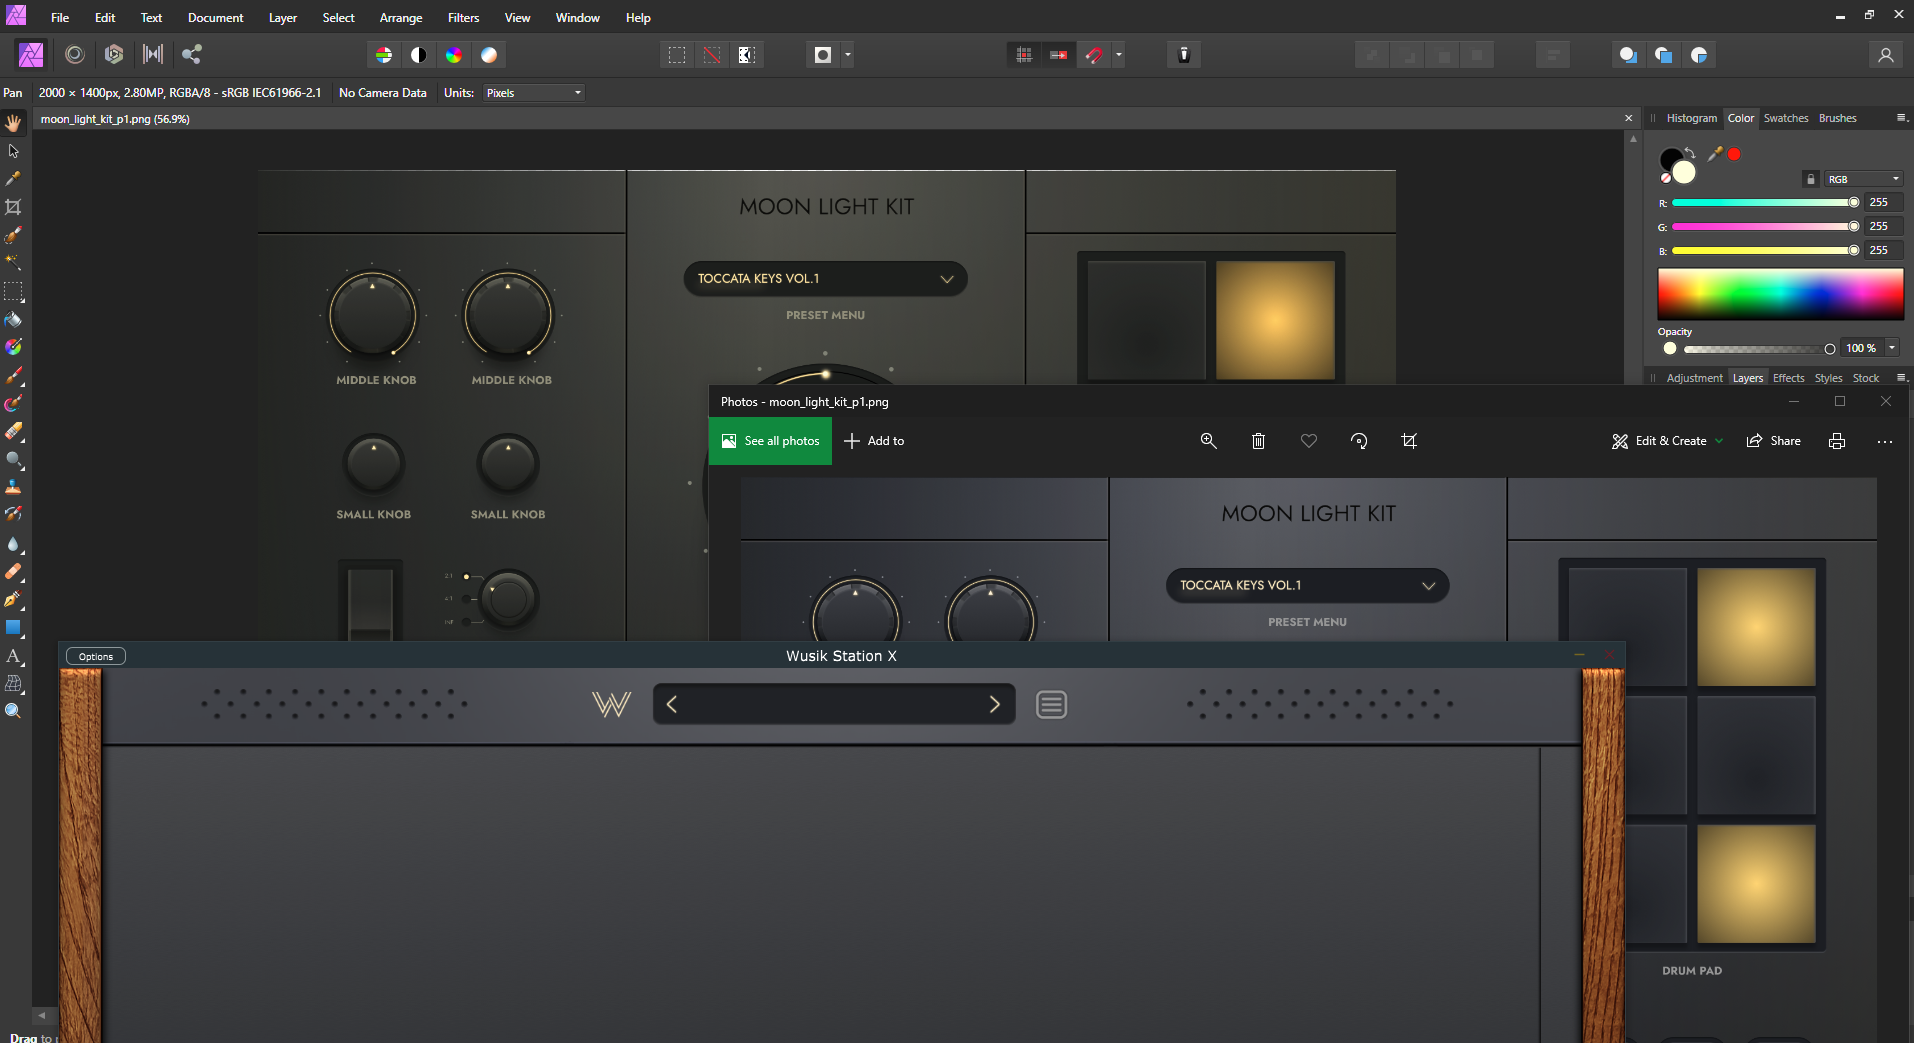The width and height of the screenshot is (1914, 1043).
Task: Select the Selection Brush tool
Action: 13,235
